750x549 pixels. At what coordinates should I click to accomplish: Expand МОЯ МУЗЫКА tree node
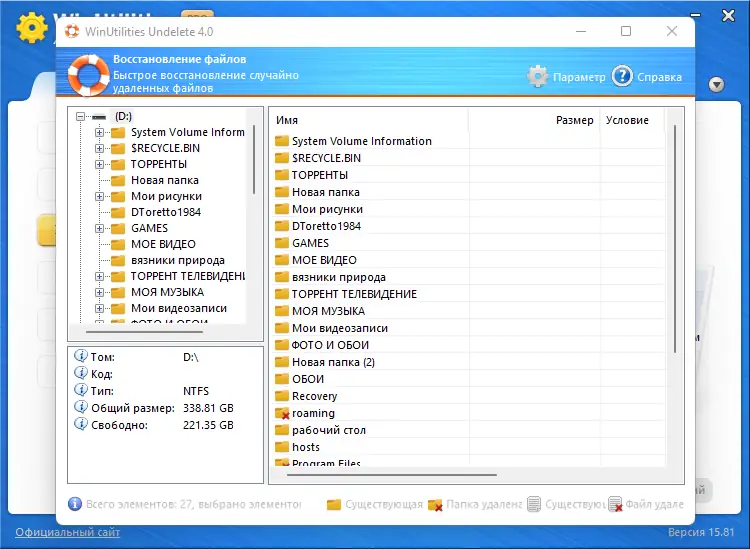99,293
